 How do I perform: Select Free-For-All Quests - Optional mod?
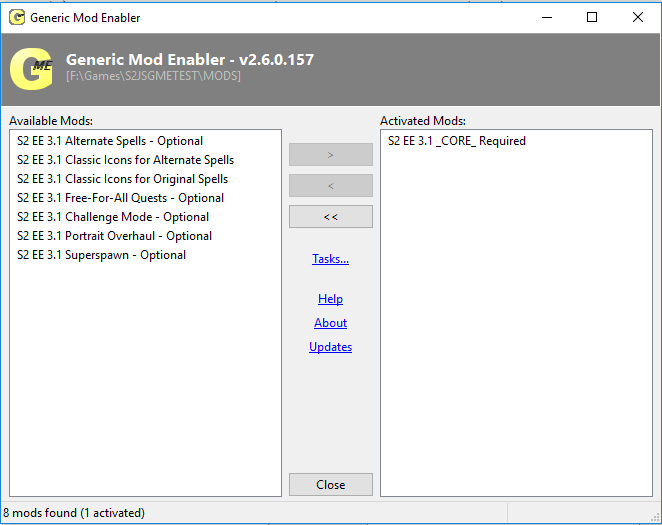[120, 198]
